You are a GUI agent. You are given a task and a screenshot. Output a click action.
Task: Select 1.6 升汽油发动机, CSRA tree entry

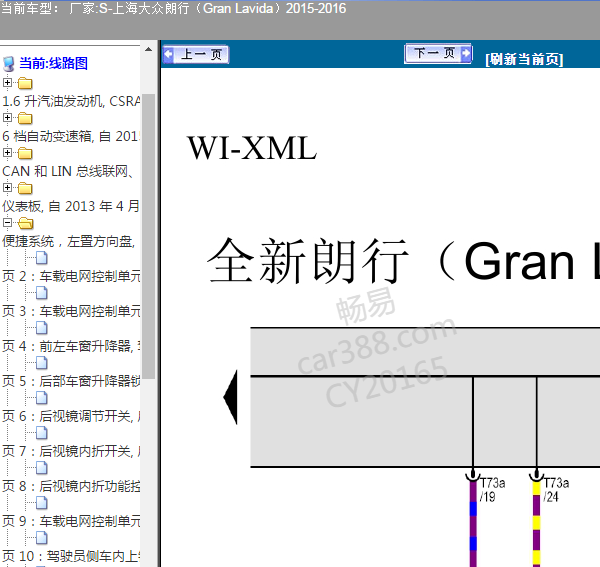click(x=71, y=101)
